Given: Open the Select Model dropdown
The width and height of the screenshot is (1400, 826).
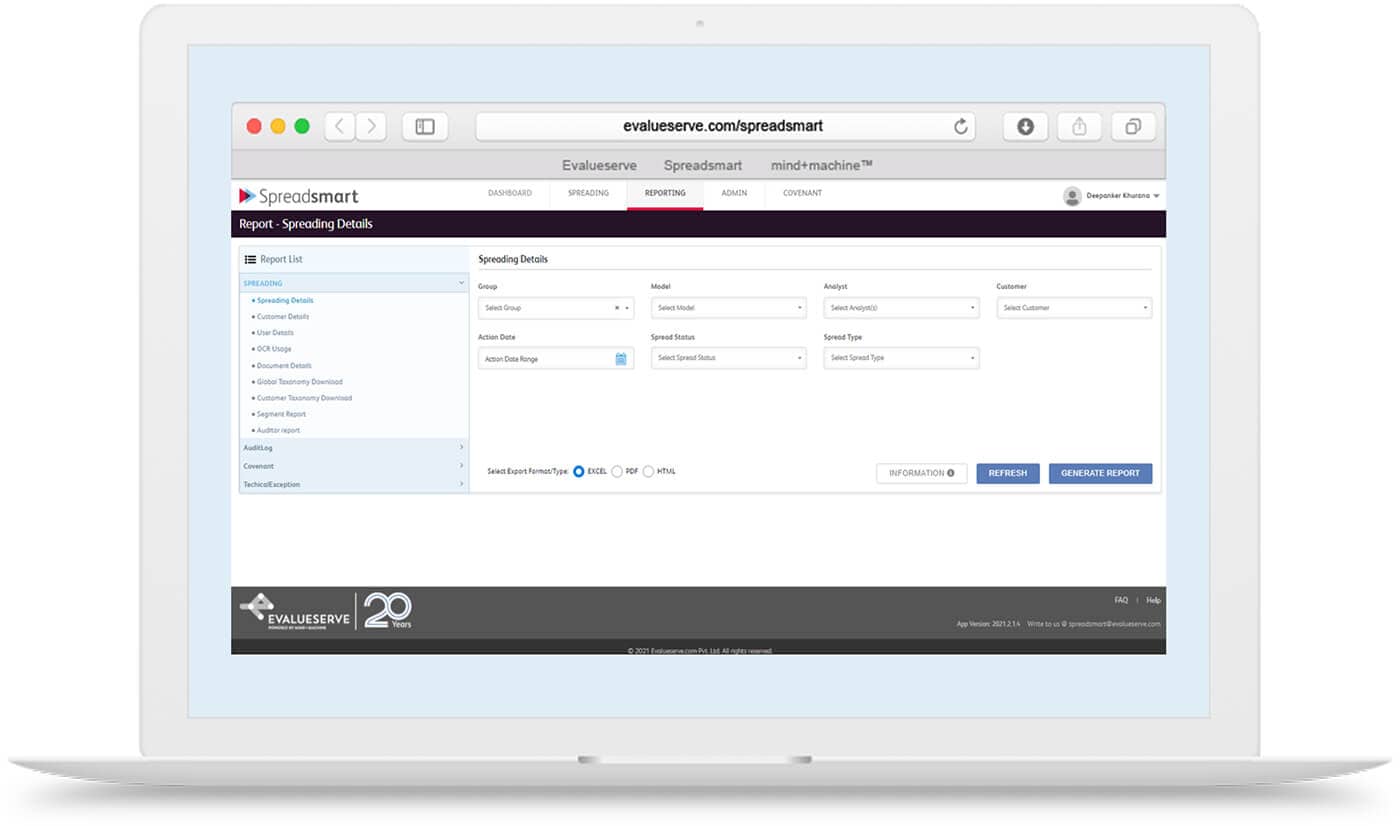Looking at the screenshot, I should click(729, 308).
